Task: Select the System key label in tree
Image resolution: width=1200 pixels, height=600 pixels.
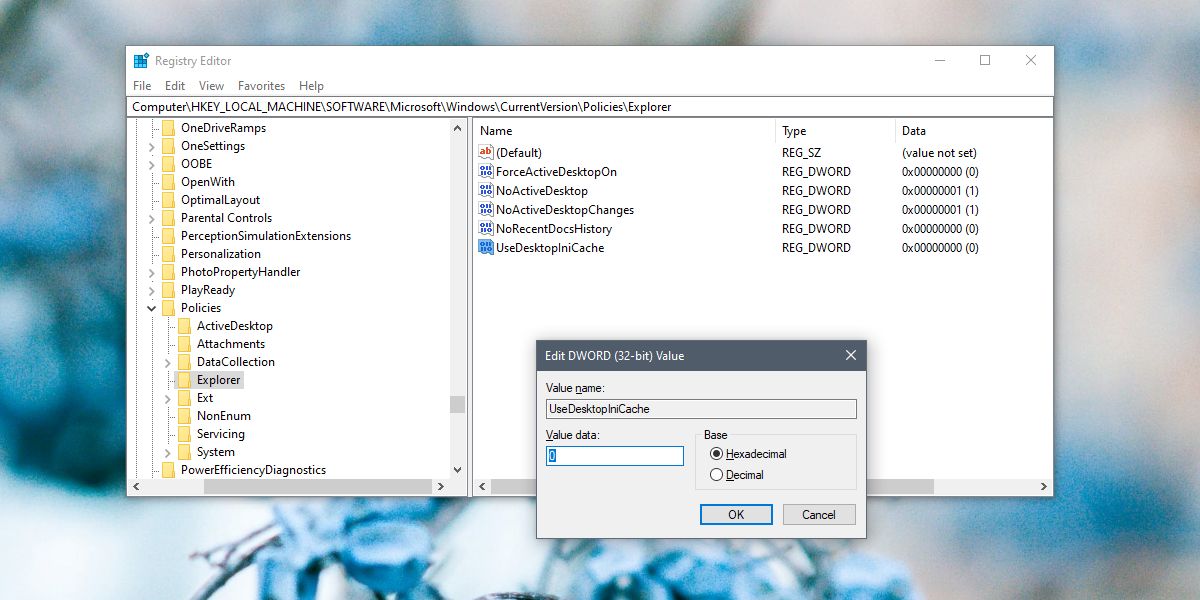Action: tap(216, 452)
